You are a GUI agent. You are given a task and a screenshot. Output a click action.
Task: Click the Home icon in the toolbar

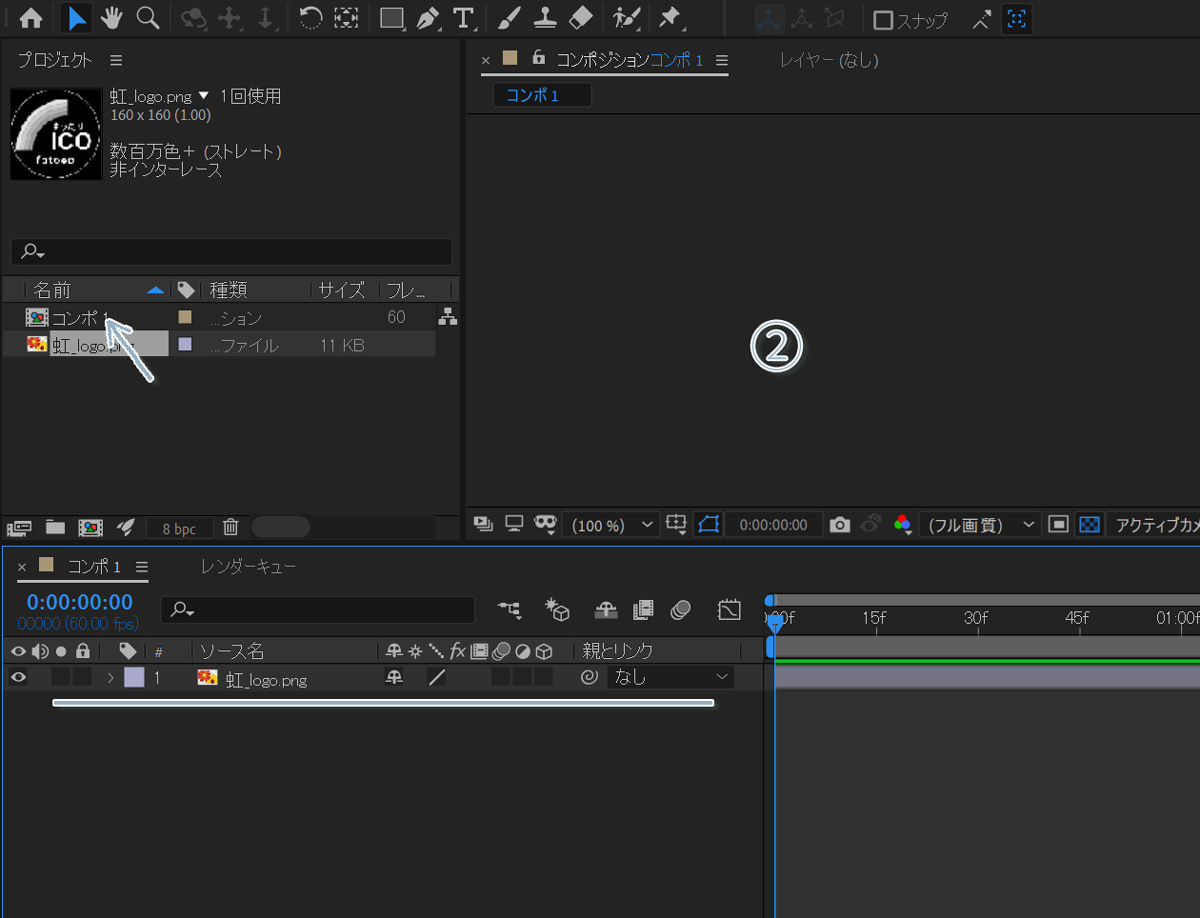pos(31,18)
